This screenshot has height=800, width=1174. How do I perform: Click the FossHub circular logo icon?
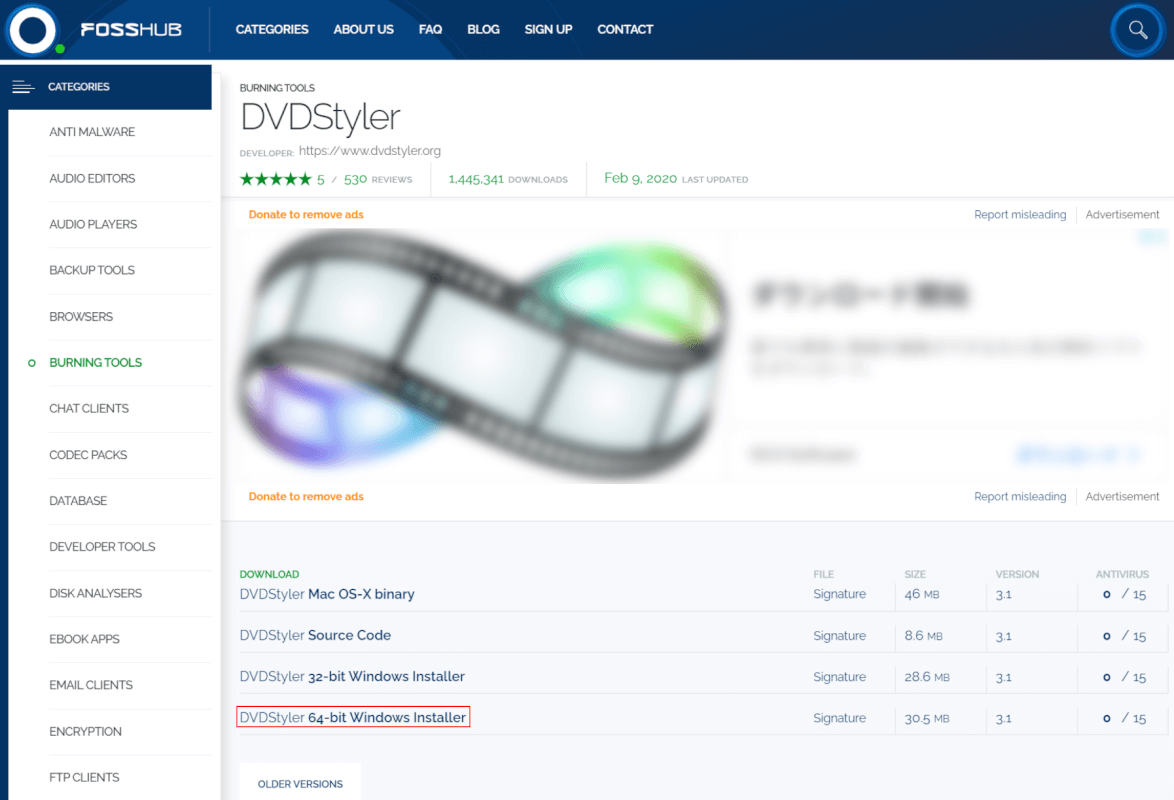point(32,30)
